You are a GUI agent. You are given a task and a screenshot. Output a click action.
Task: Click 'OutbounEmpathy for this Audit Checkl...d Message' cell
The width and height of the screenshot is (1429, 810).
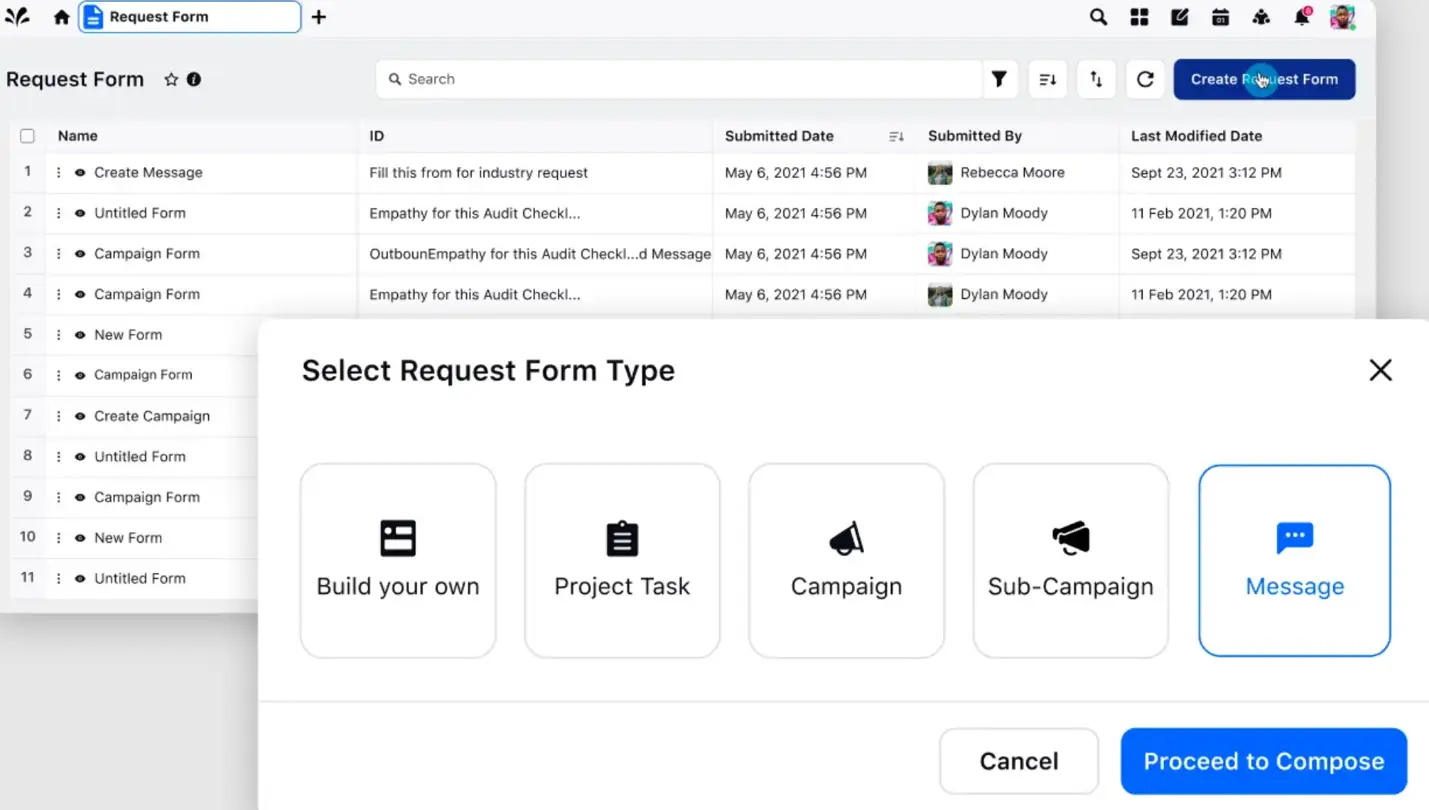pos(540,254)
